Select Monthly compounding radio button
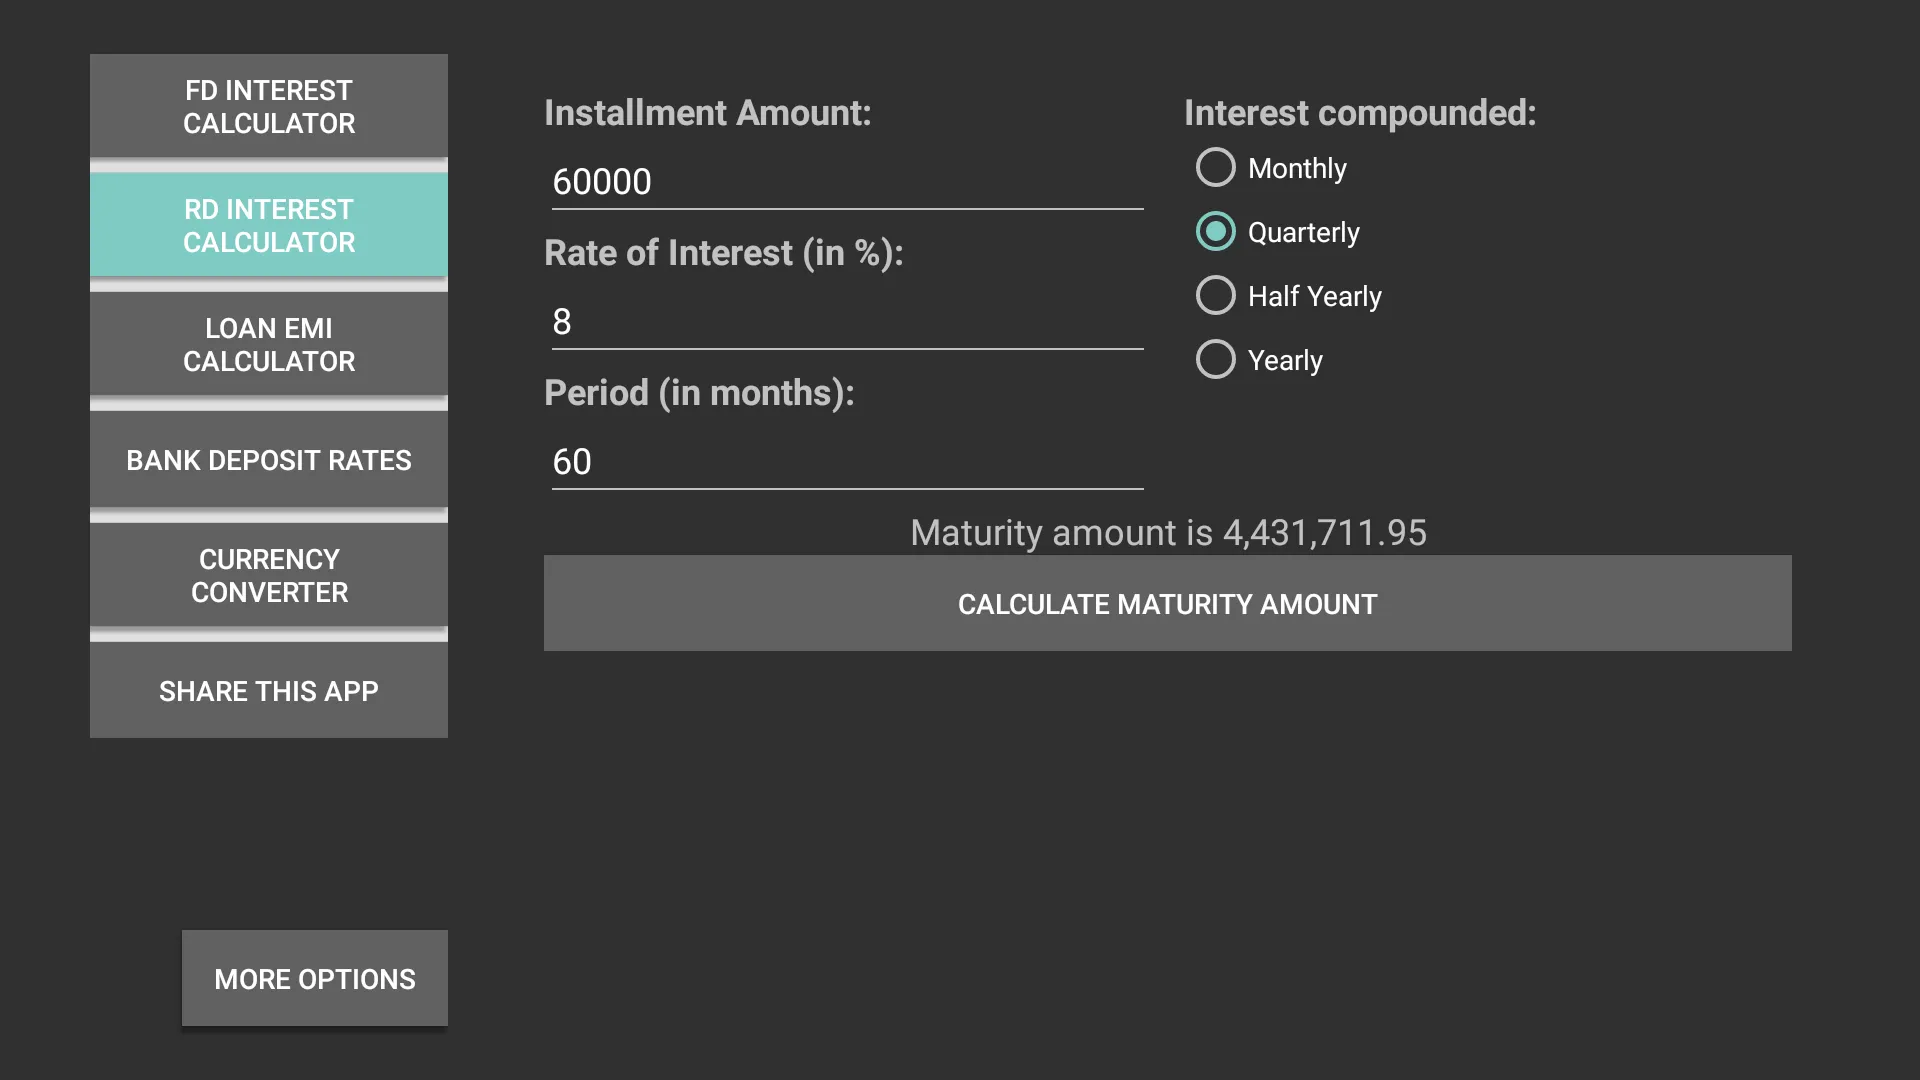This screenshot has width=1920, height=1080. pyautogui.click(x=1272, y=168)
